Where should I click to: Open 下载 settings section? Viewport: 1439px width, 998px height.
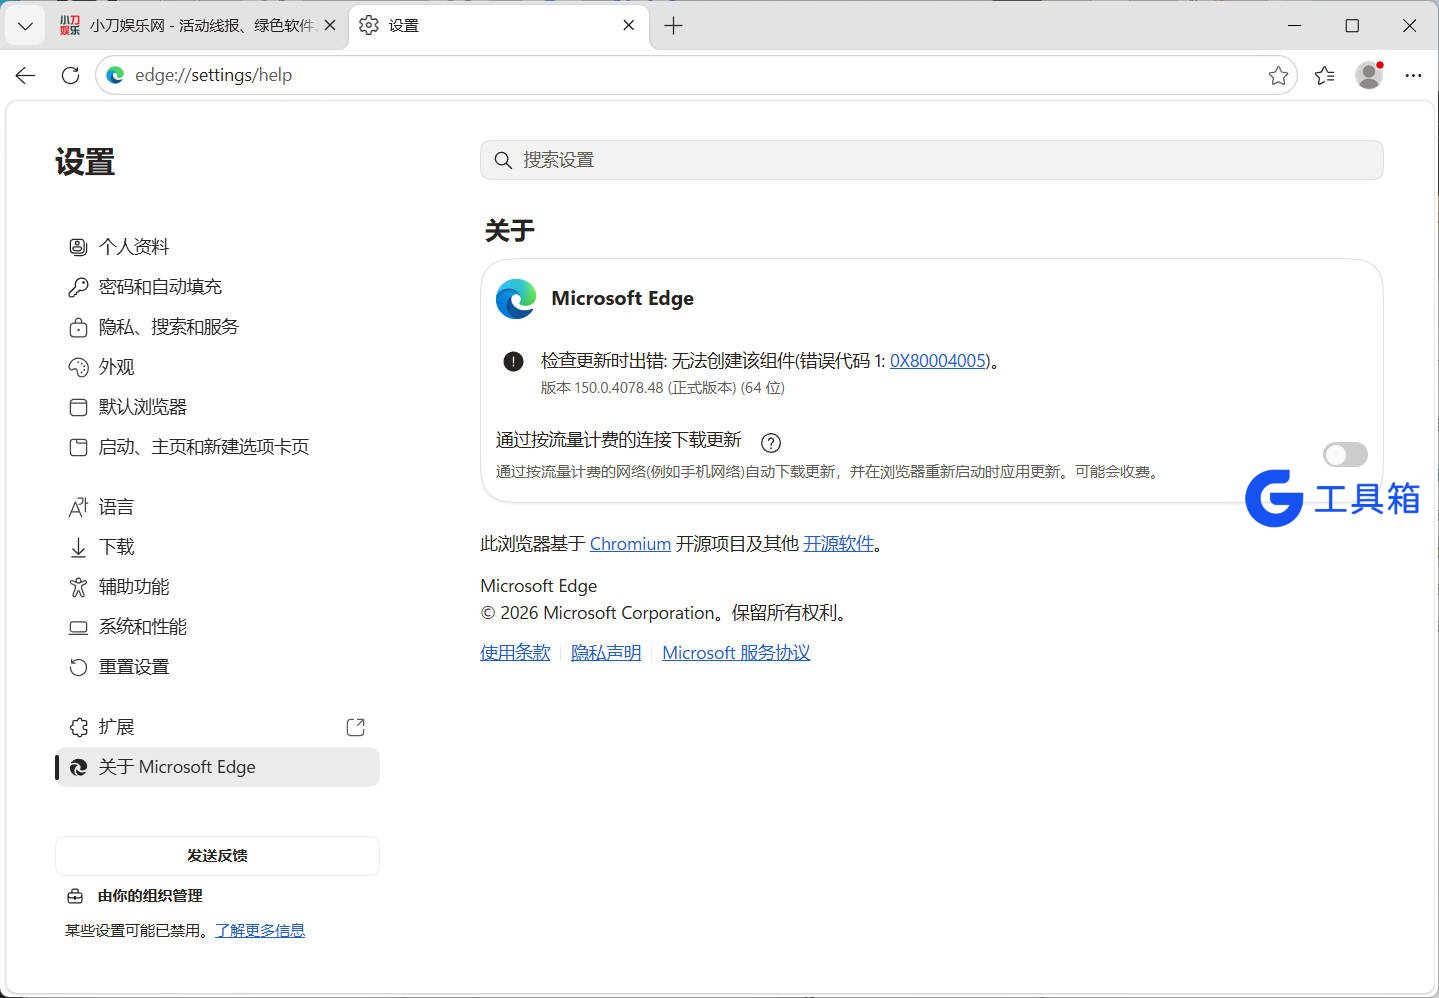[x=217, y=547]
